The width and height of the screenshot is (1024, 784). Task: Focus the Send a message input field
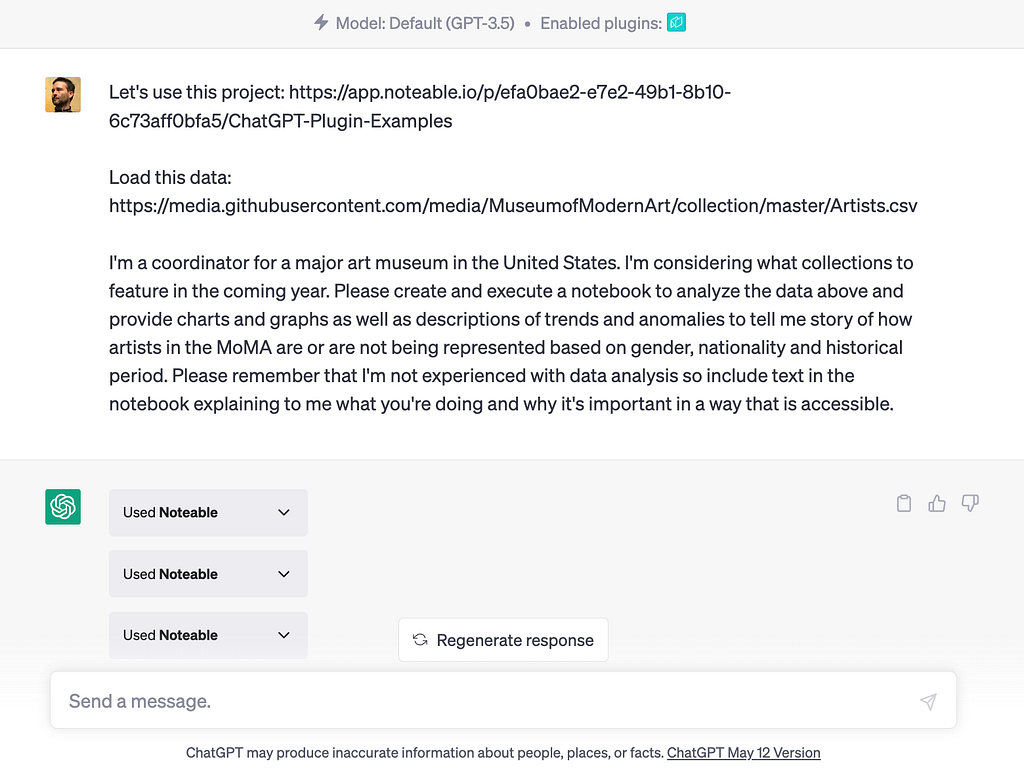point(504,700)
